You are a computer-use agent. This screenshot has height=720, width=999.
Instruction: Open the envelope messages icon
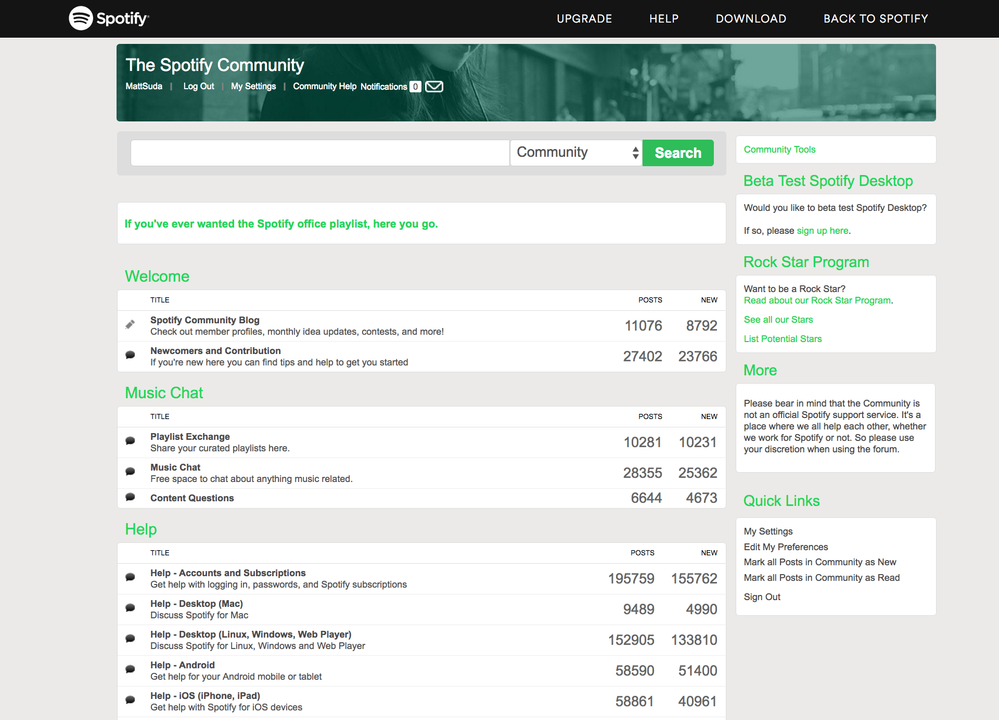434,87
